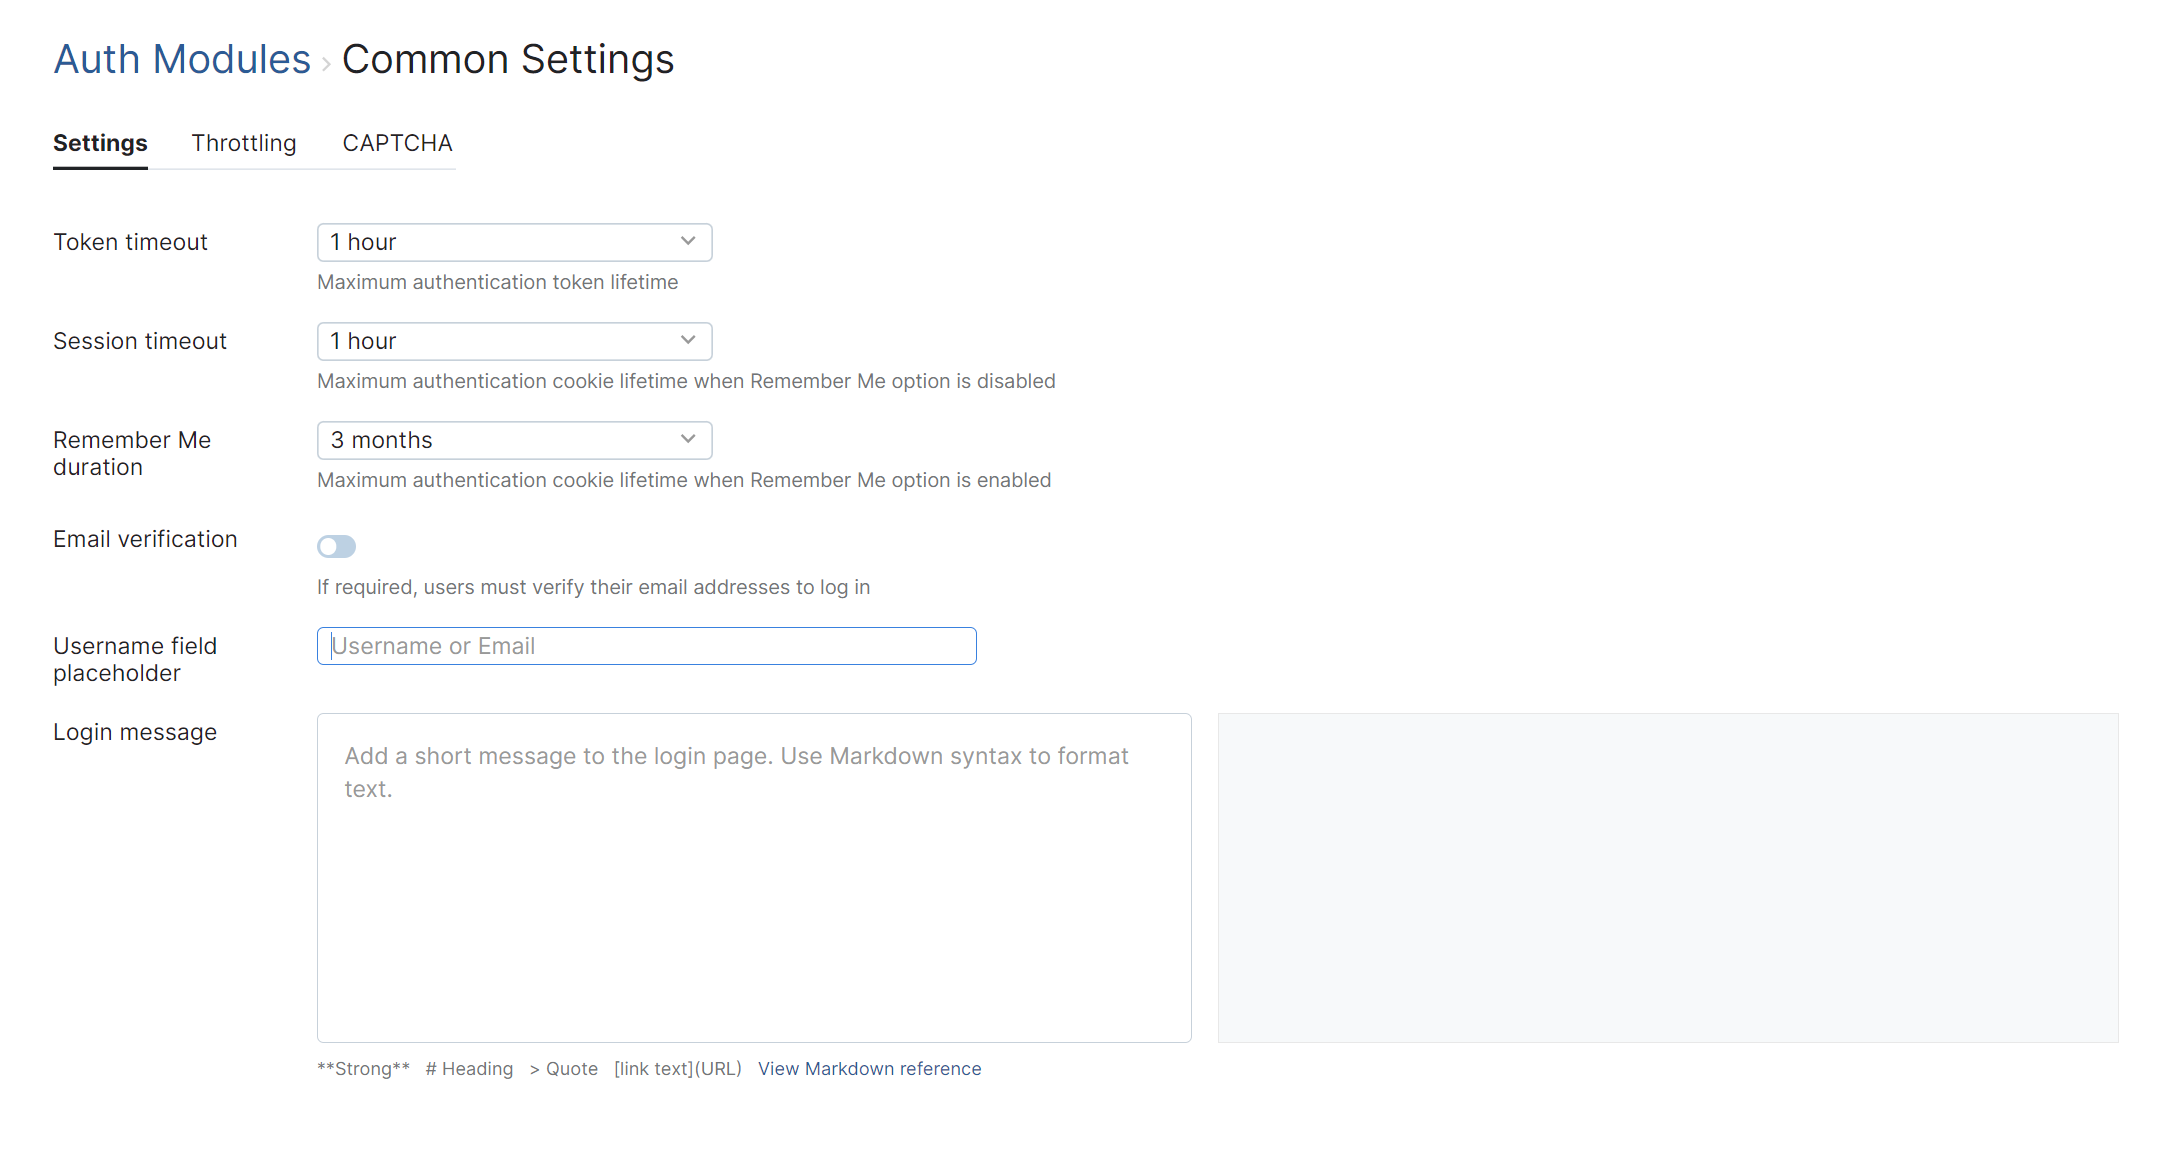Click the # Heading markdown hint

point(469,1069)
